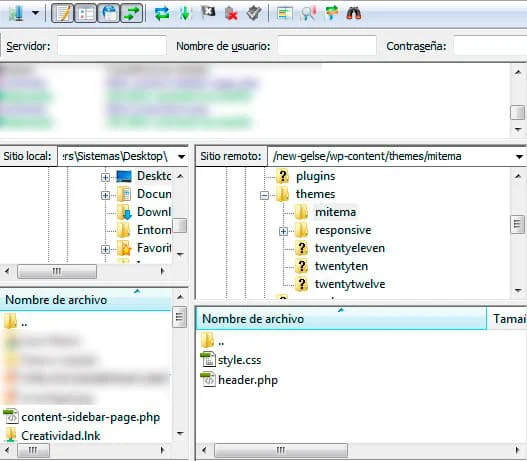
Task: Toggle transfer queue display
Action: tap(131, 13)
